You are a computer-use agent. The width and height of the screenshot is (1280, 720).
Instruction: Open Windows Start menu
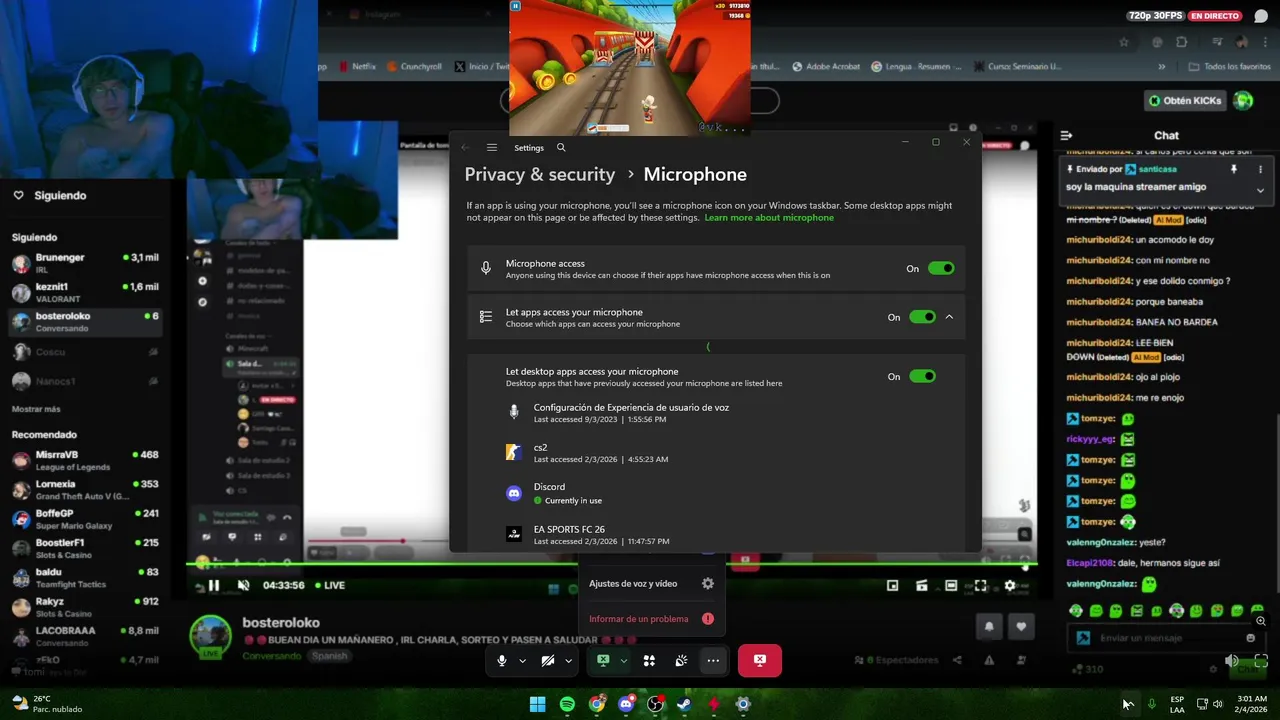[x=537, y=704]
